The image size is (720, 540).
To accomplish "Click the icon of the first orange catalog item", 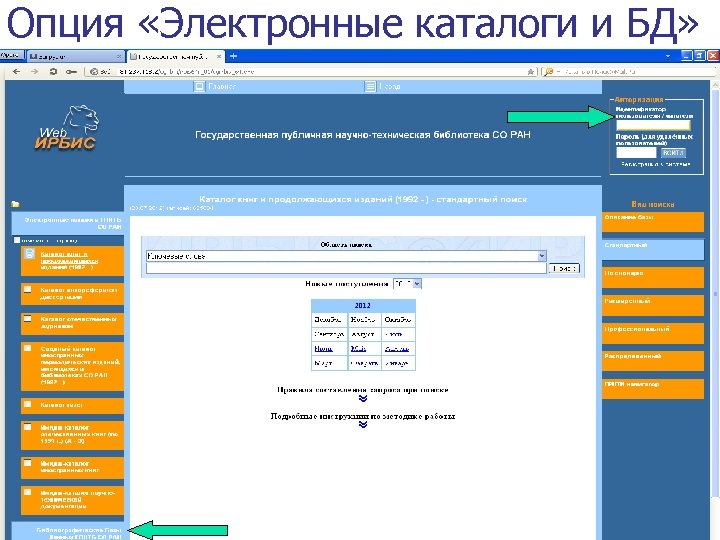I will pyautogui.click(x=30, y=254).
